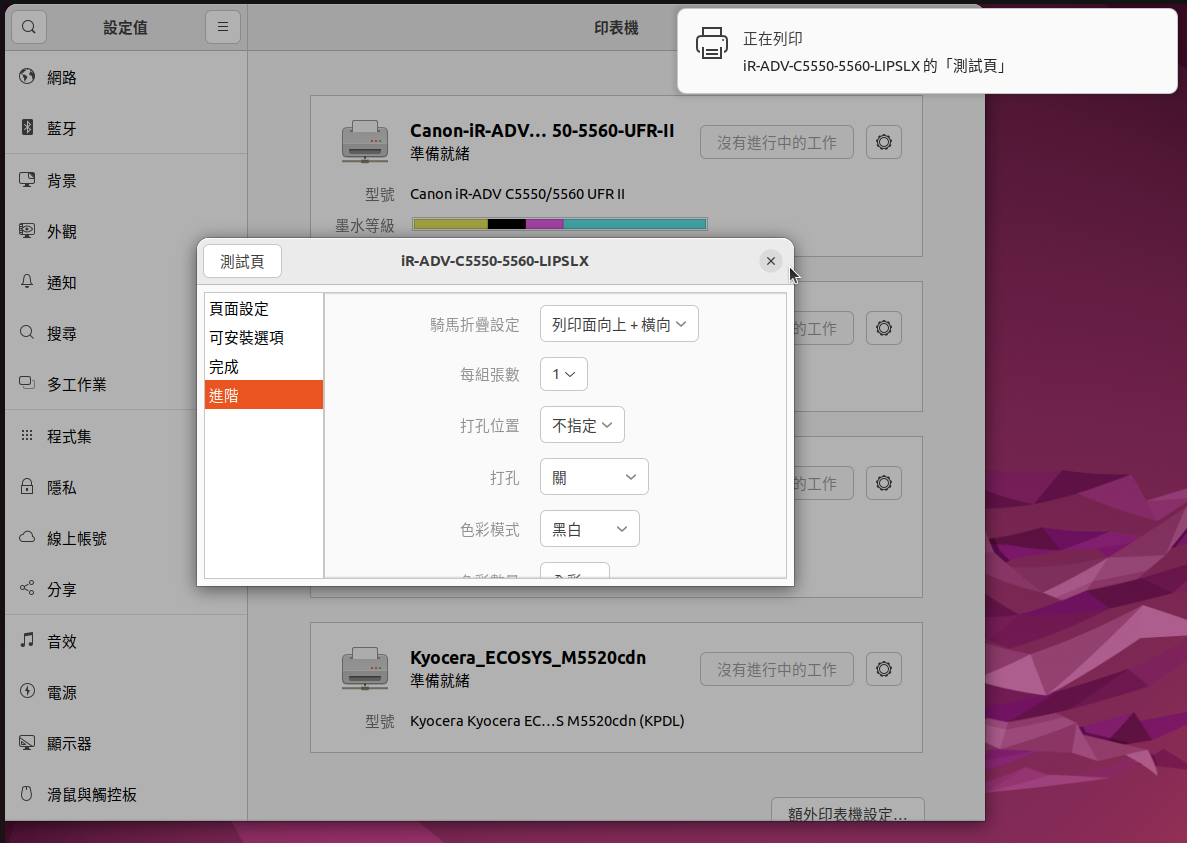The image size is (1187, 843).
Task: Open the 每組張數 dropdown showing 1
Action: point(564,374)
